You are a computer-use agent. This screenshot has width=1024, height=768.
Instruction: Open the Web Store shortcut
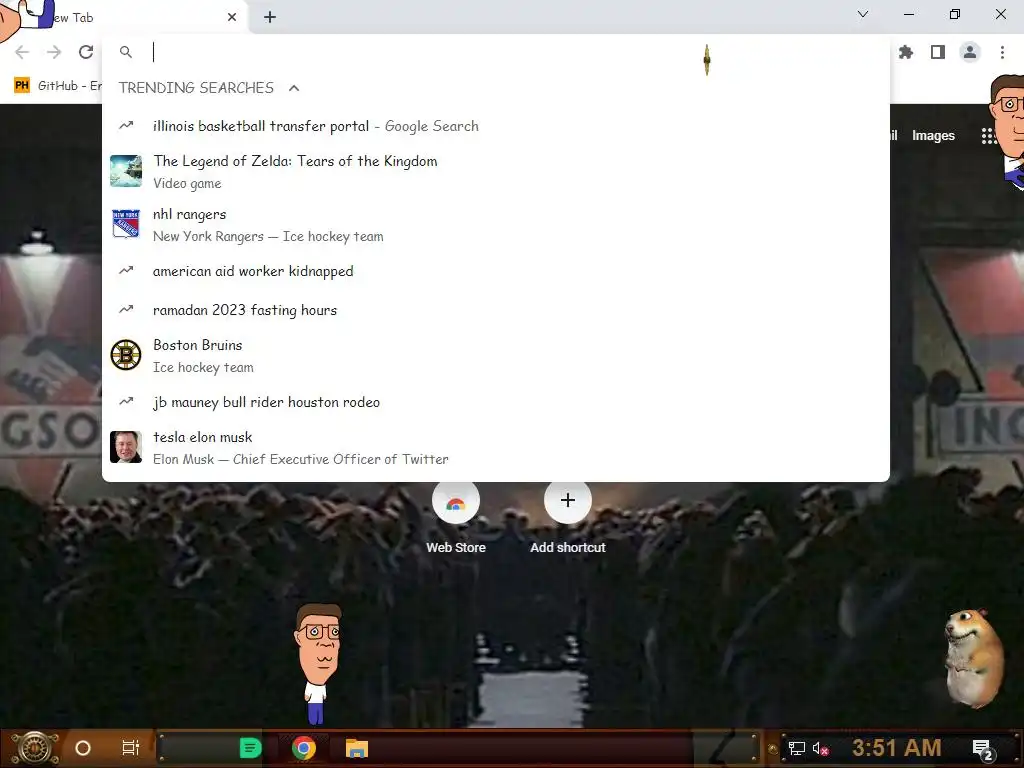[x=456, y=518]
